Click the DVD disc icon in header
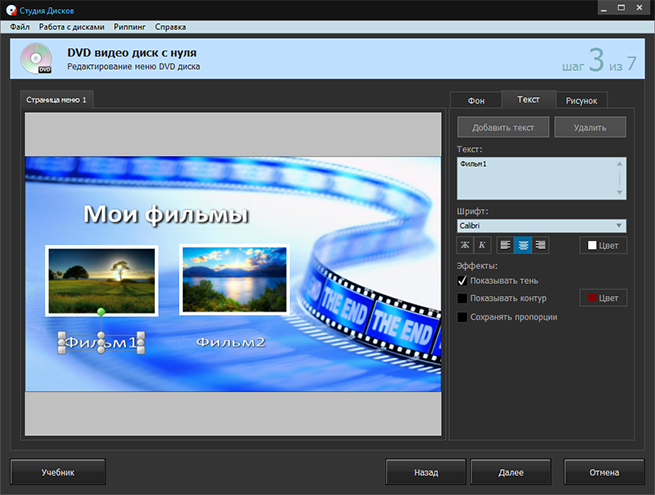Screen dimensions: 655x495 [x=36, y=60]
